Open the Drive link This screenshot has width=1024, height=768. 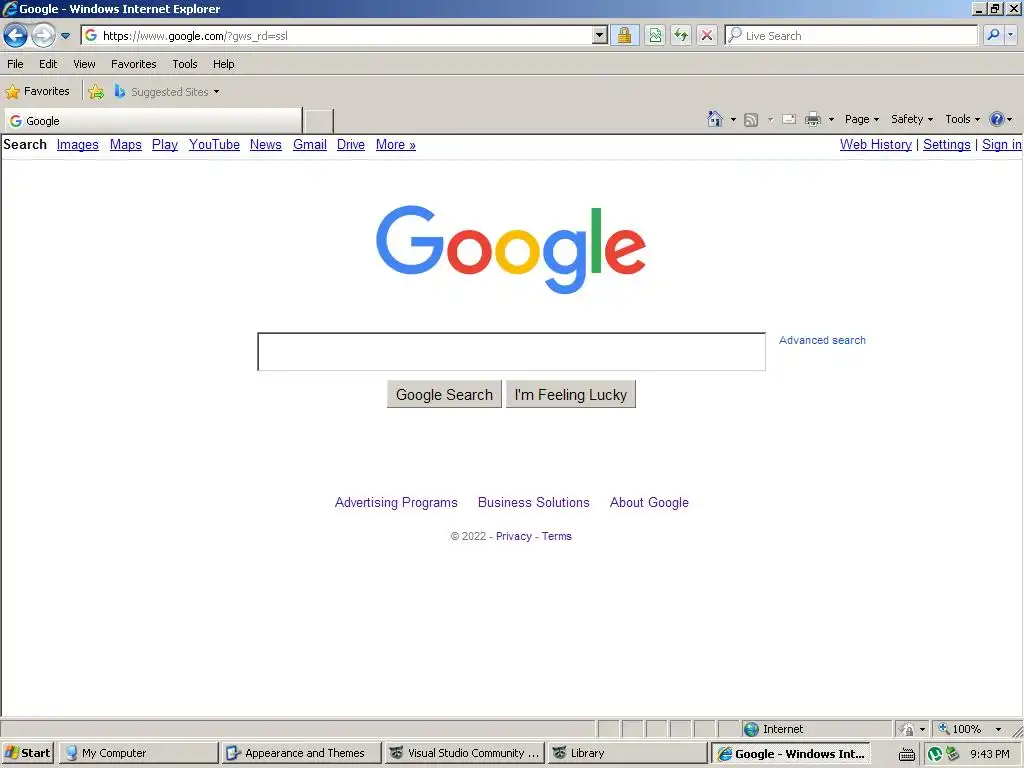pyautogui.click(x=351, y=144)
